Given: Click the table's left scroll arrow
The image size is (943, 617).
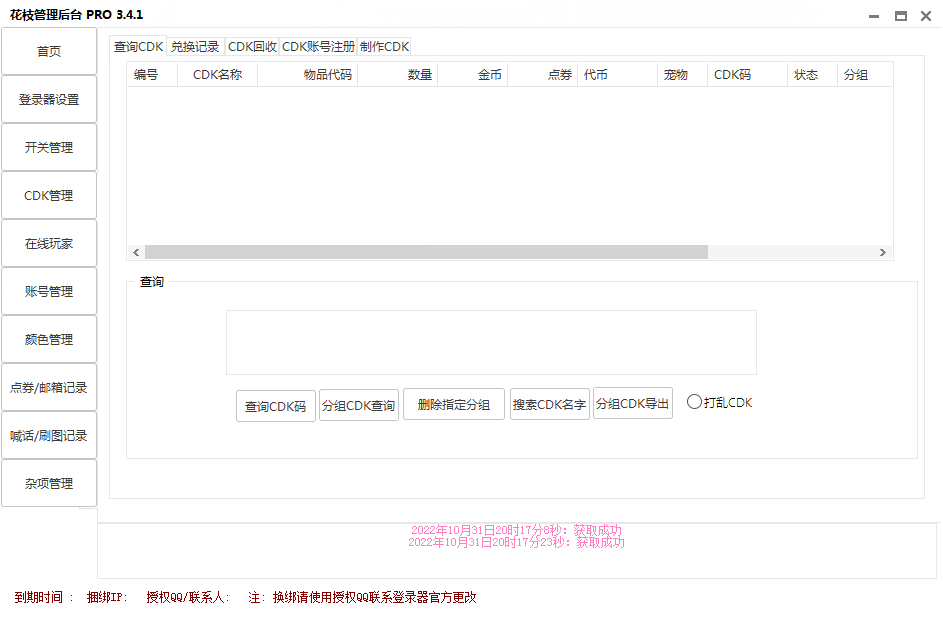Looking at the screenshot, I should coord(136,252).
